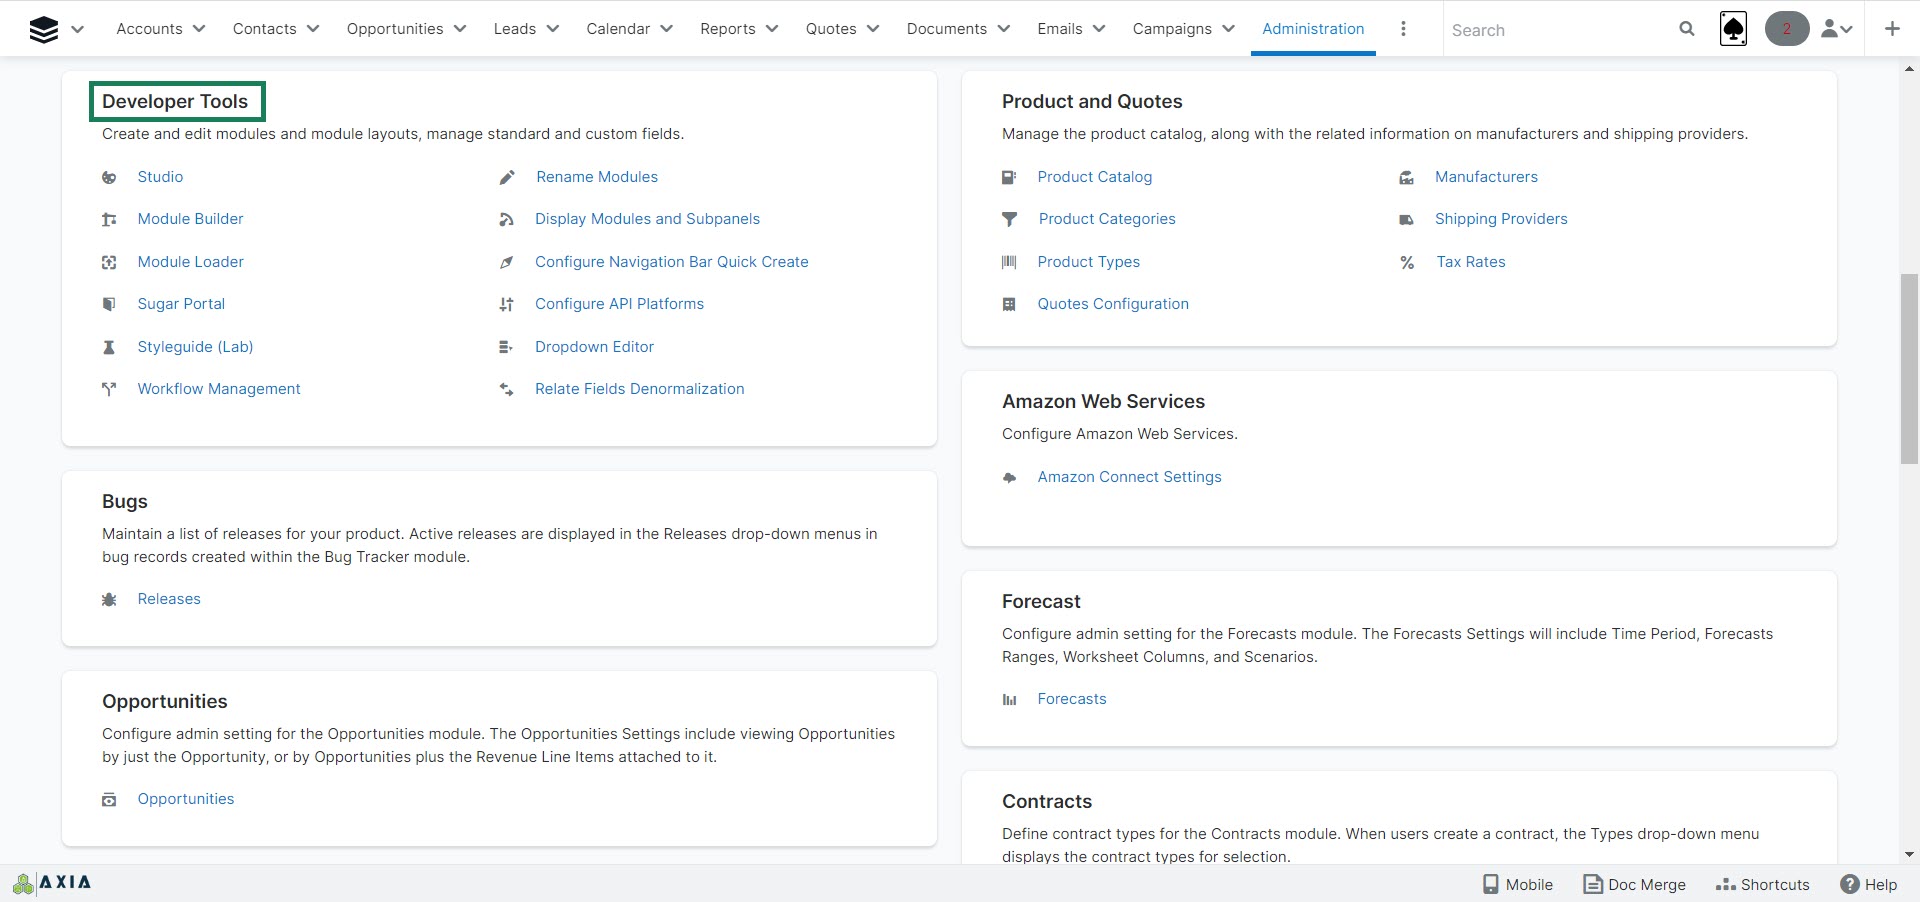Click the SugarCRM cube logo icon
Viewport: 1920px width, 902px height.
(x=44, y=29)
